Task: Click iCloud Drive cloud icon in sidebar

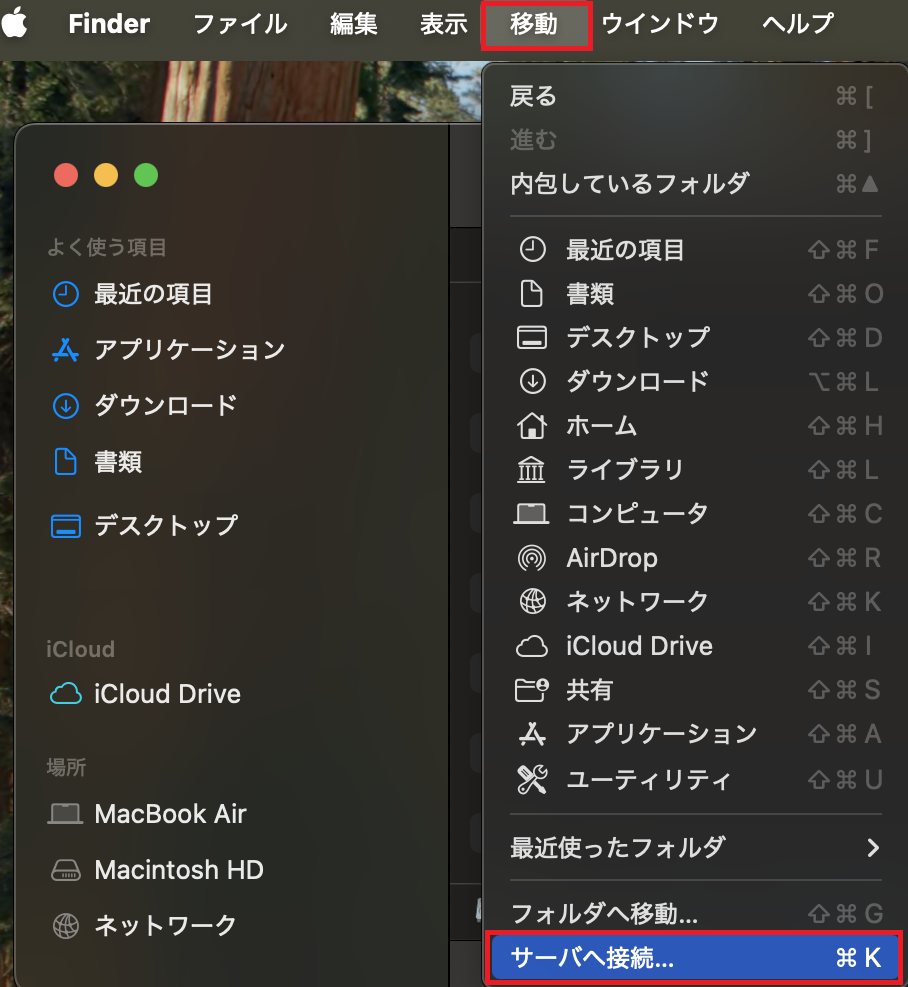Action: pyautogui.click(x=66, y=694)
